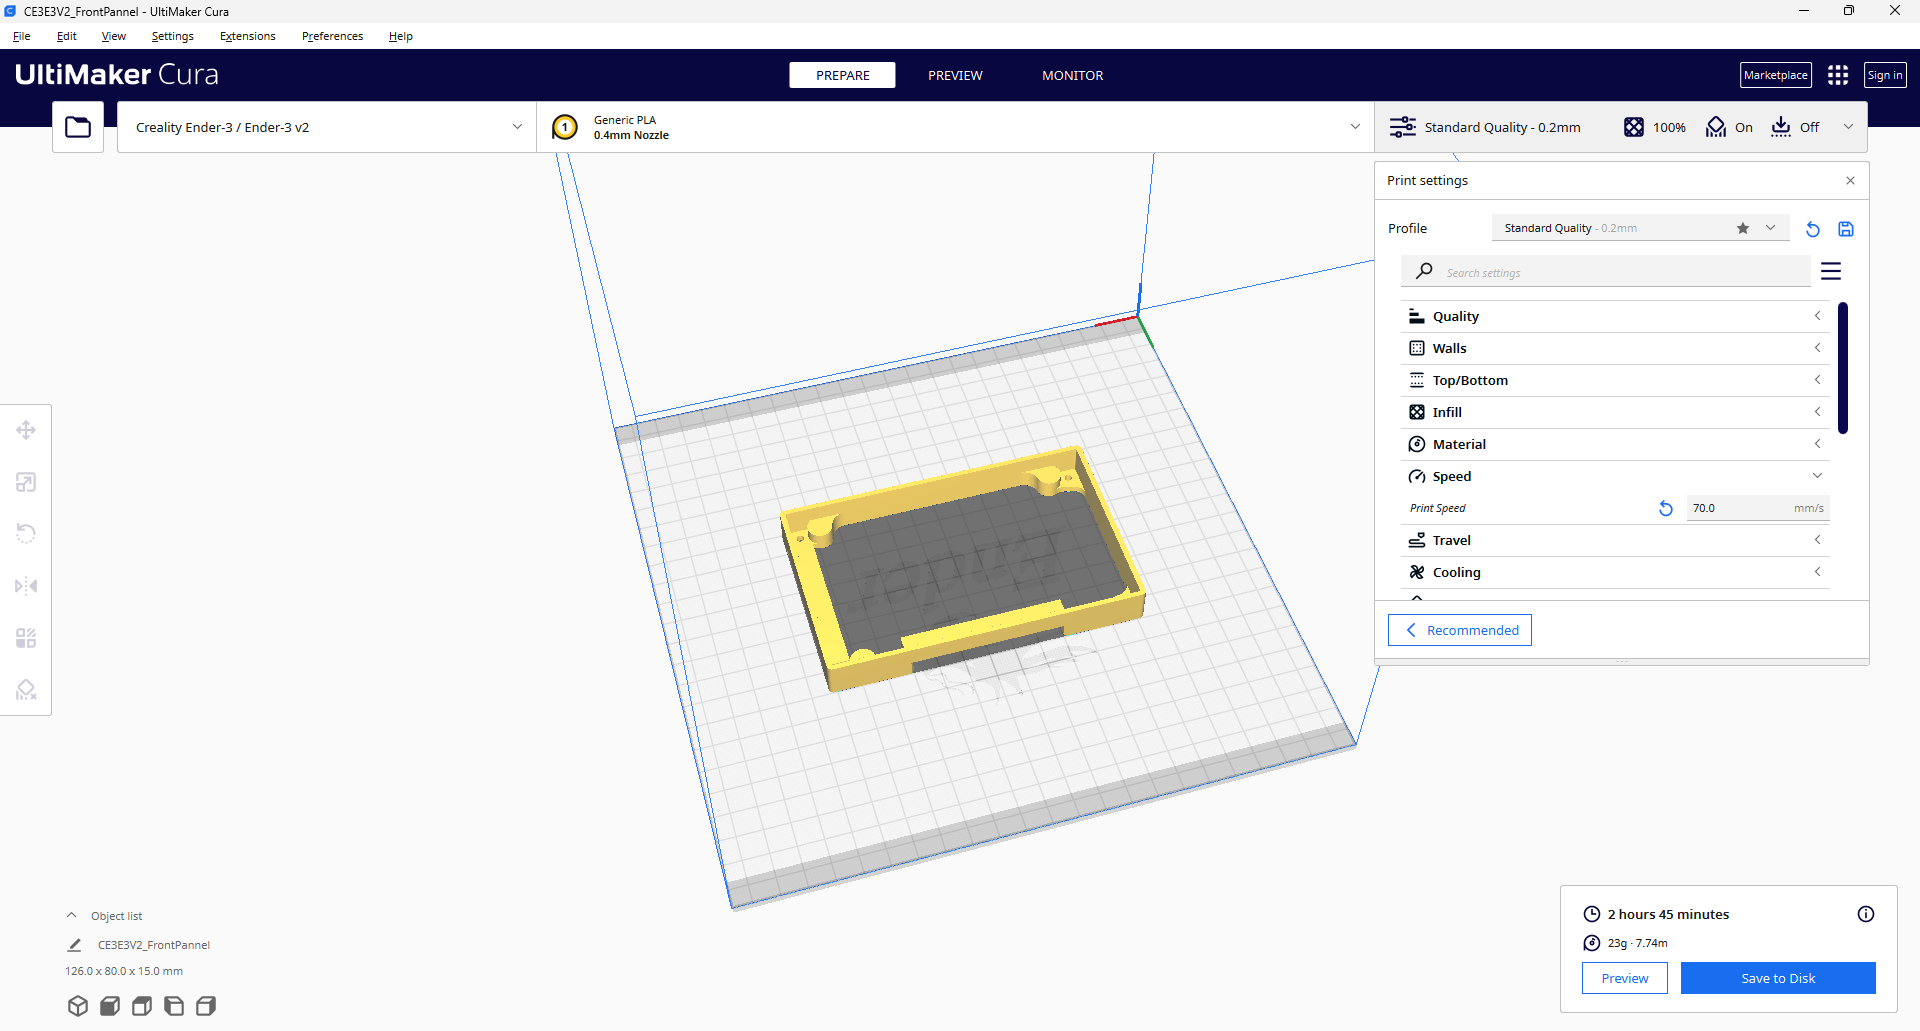Save the profile with the disk icon
1920x1031 pixels.
1846,229
